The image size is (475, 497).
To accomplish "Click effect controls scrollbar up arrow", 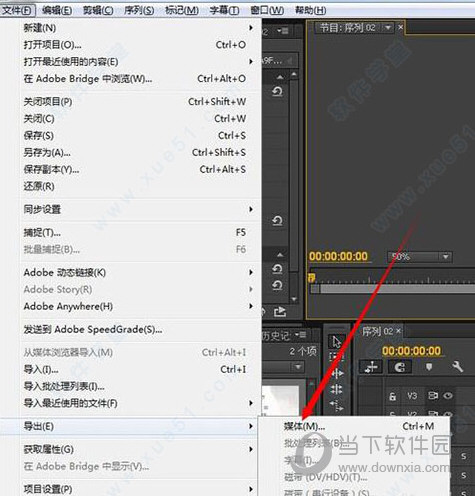I will coord(294,74).
